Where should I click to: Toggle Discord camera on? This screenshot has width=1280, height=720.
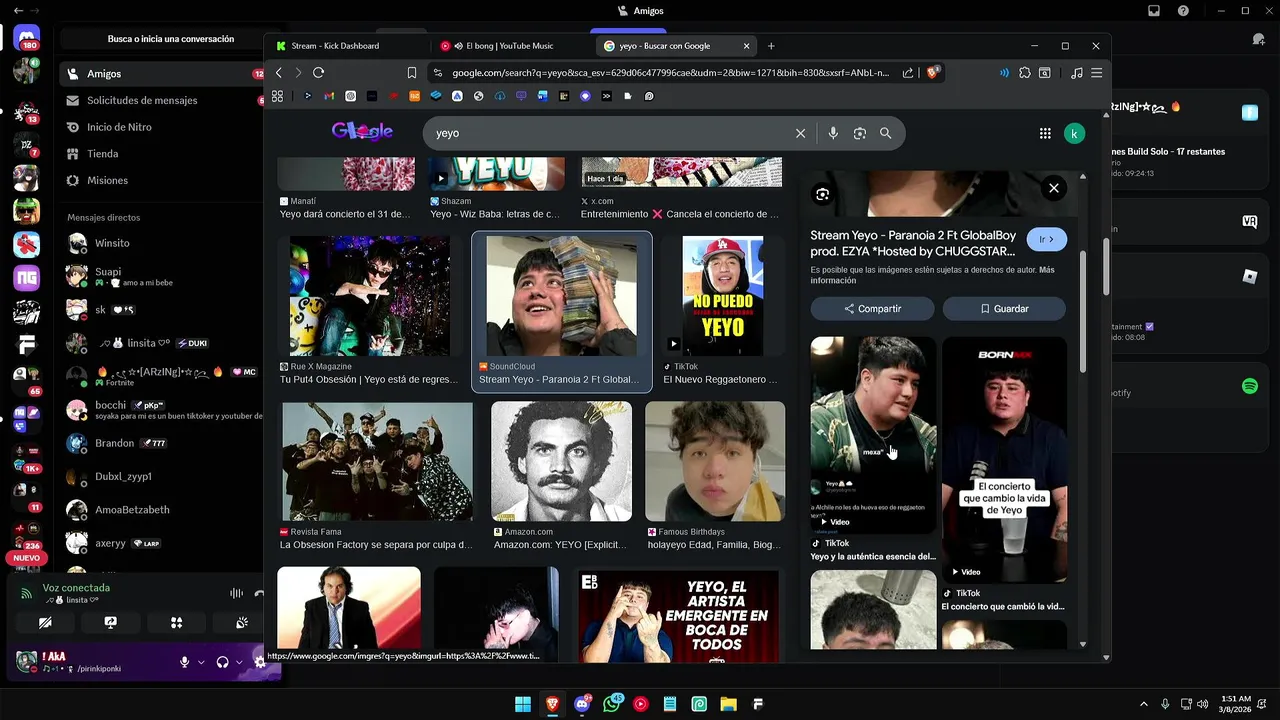[45, 622]
